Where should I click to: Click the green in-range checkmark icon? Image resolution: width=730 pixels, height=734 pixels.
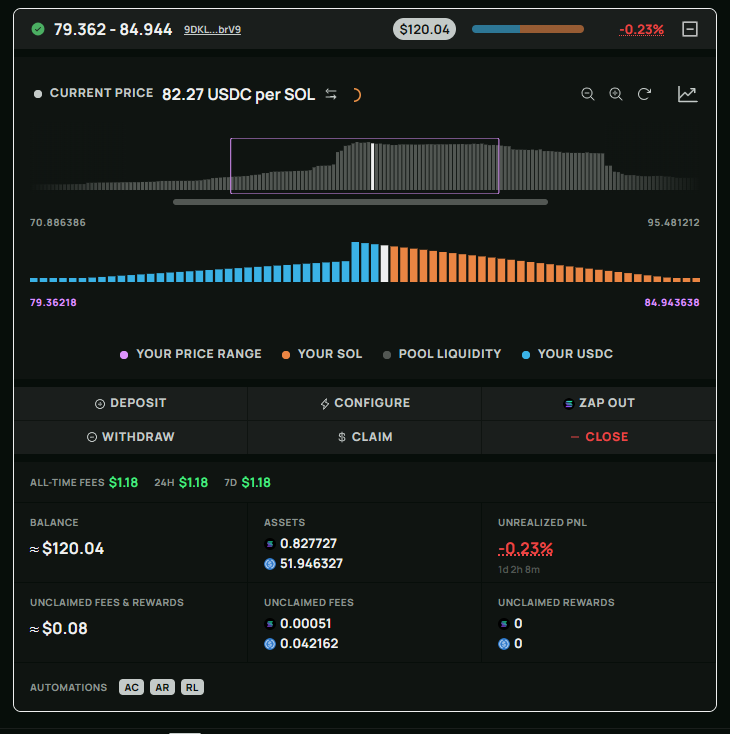click(38, 29)
